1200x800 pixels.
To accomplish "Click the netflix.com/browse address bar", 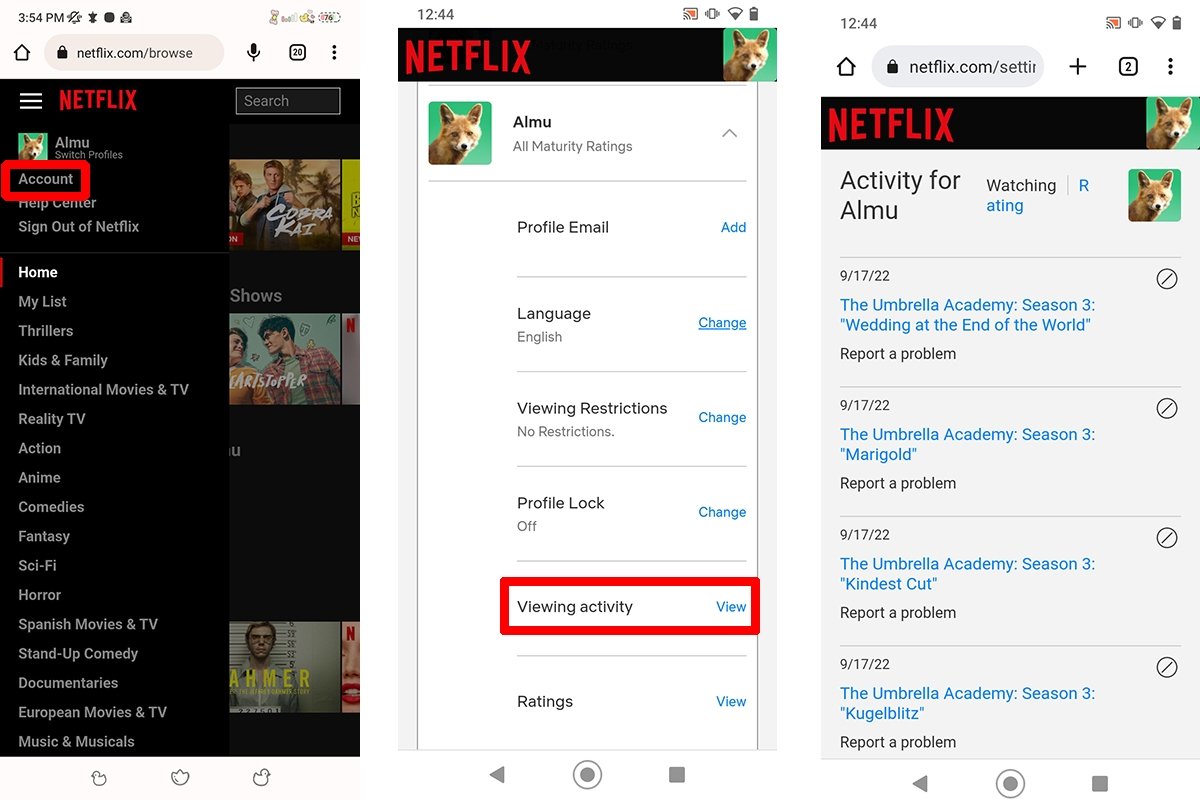I will 134,53.
